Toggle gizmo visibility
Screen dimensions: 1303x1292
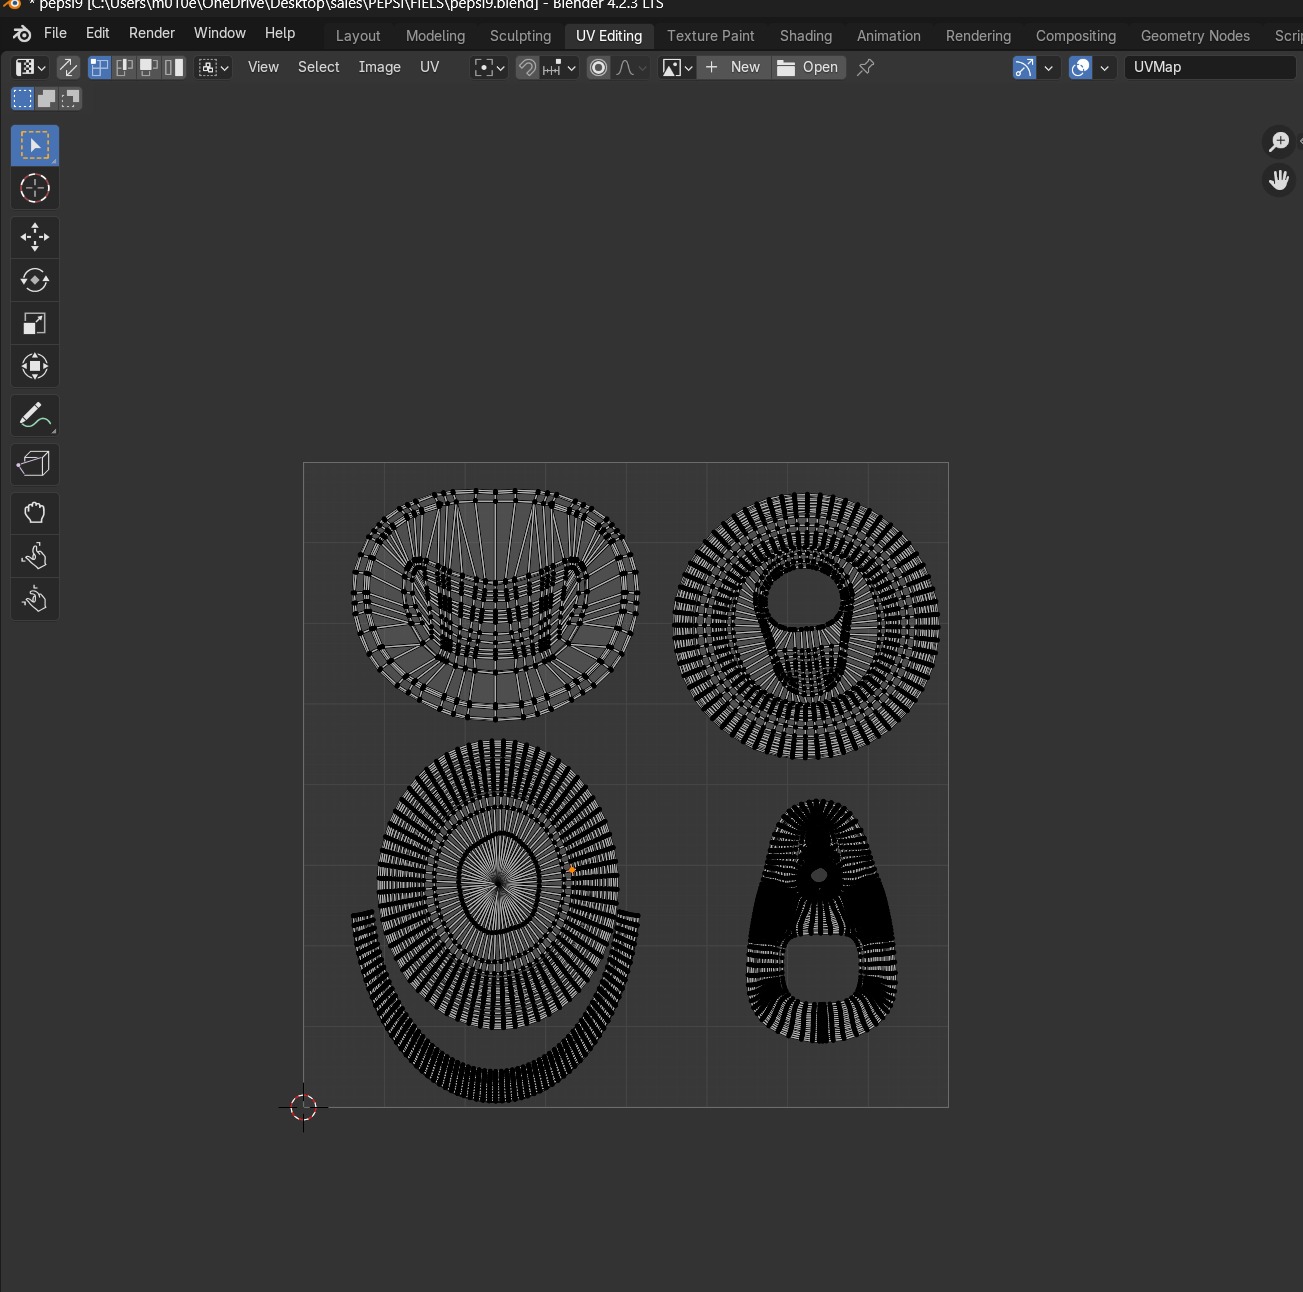pyautogui.click(x=1024, y=67)
